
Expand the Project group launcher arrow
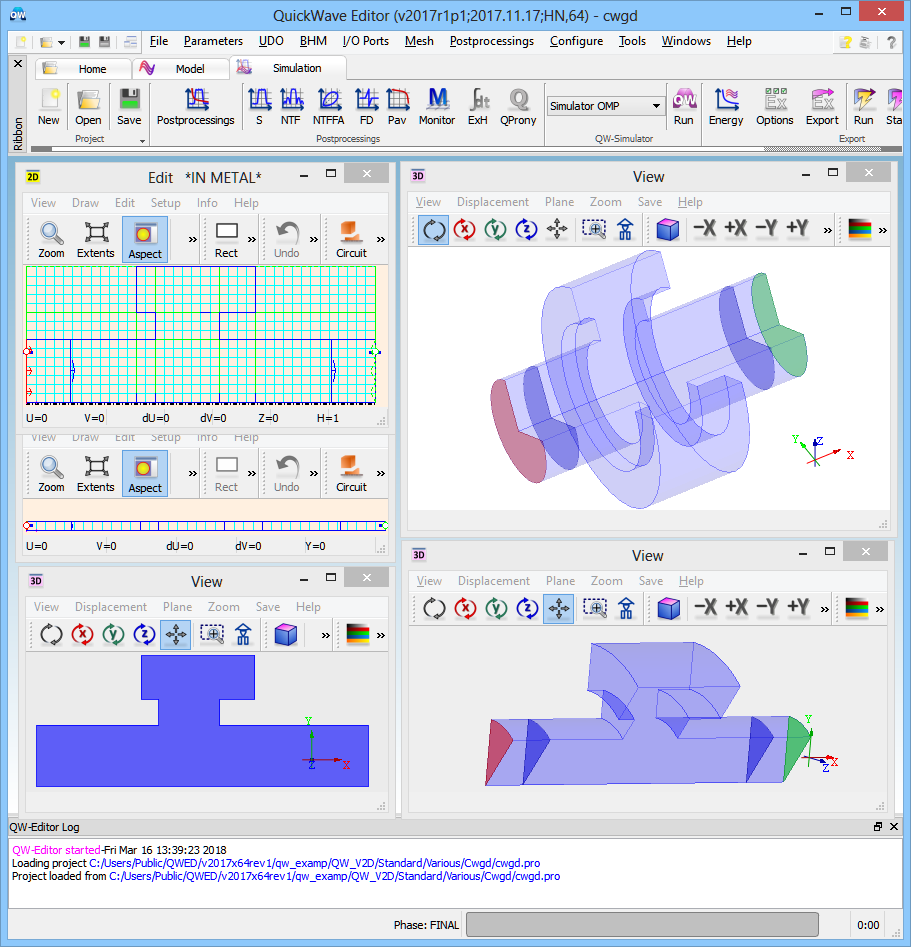click(142, 141)
